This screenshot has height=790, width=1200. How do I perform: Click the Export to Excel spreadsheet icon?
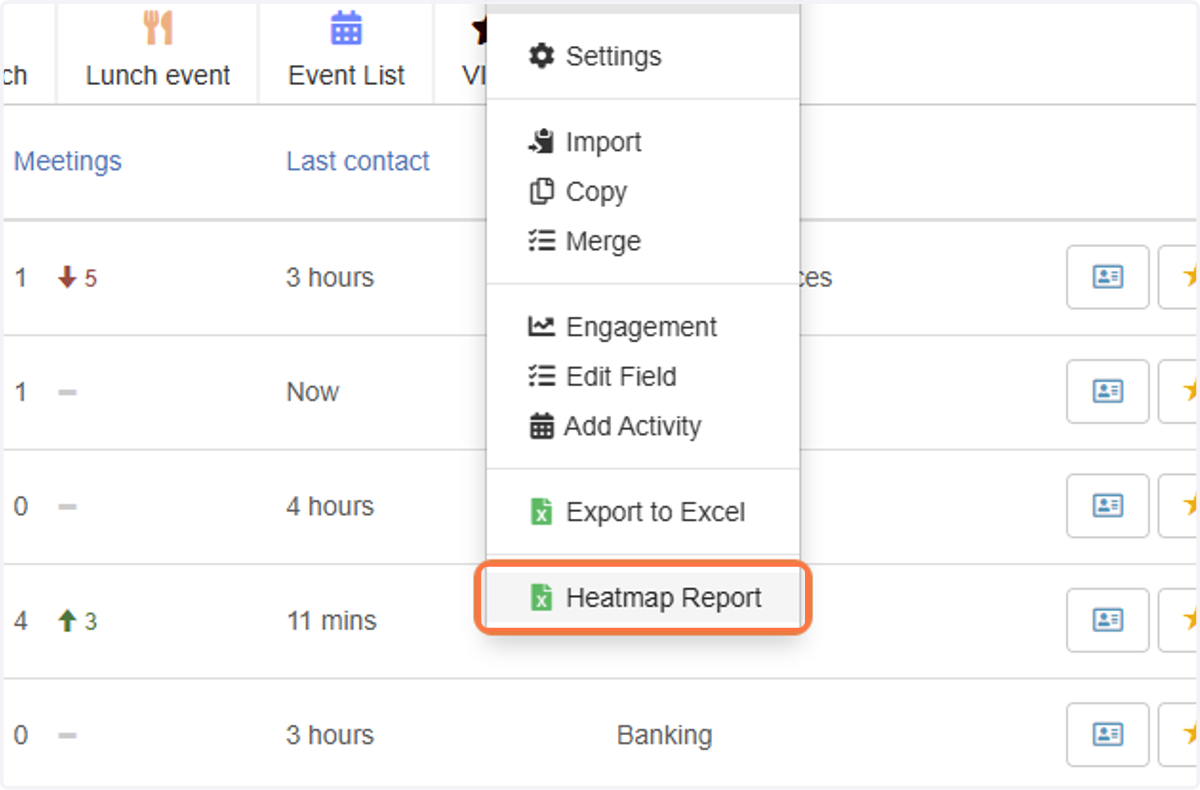coord(541,512)
